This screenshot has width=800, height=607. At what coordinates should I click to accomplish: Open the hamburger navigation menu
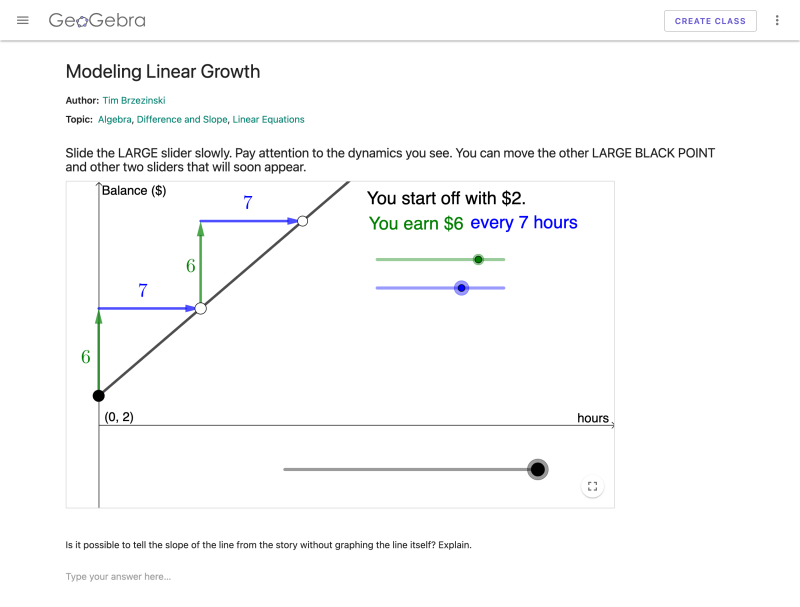pyautogui.click(x=22, y=20)
